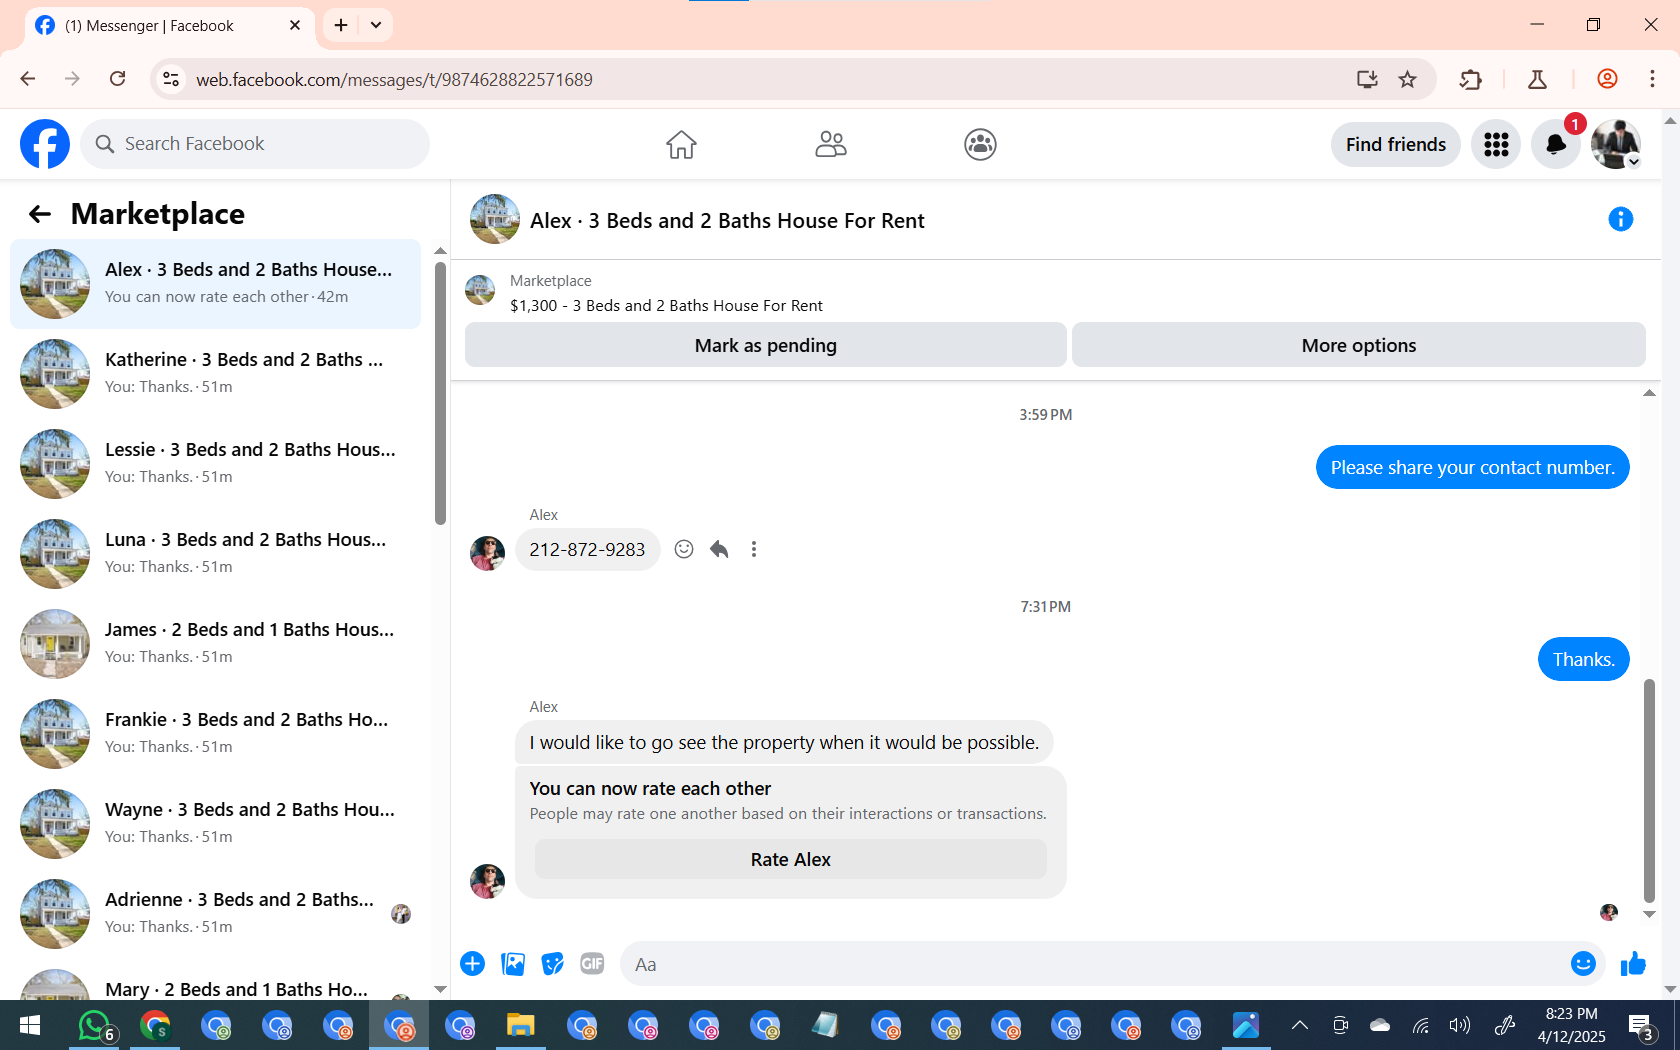Open the Facebook menu grid
This screenshot has width=1680, height=1050.
tap(1496, 145)
